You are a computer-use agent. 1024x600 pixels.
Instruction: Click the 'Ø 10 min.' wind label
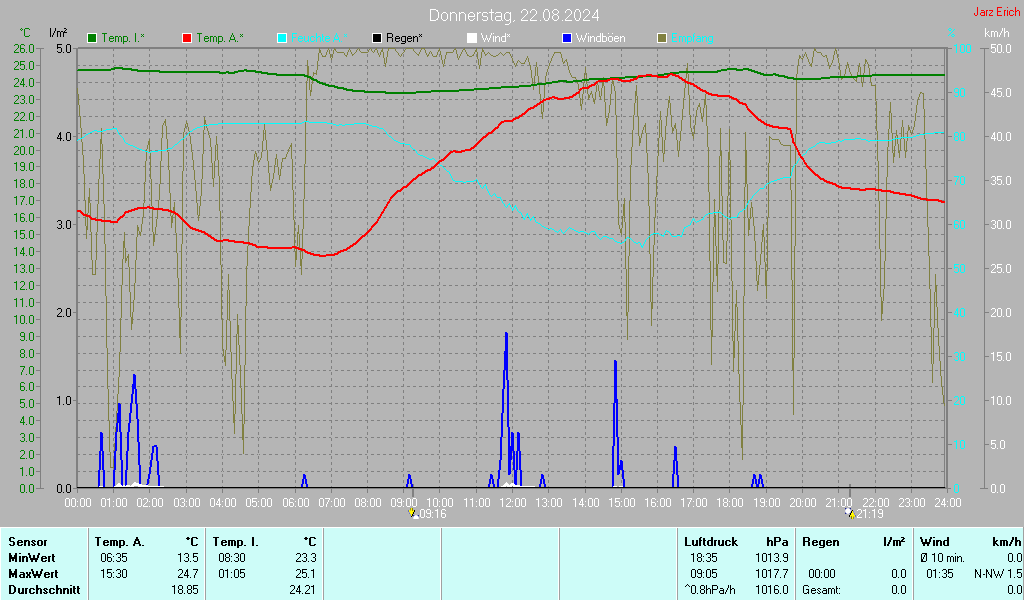pos(942,558)
